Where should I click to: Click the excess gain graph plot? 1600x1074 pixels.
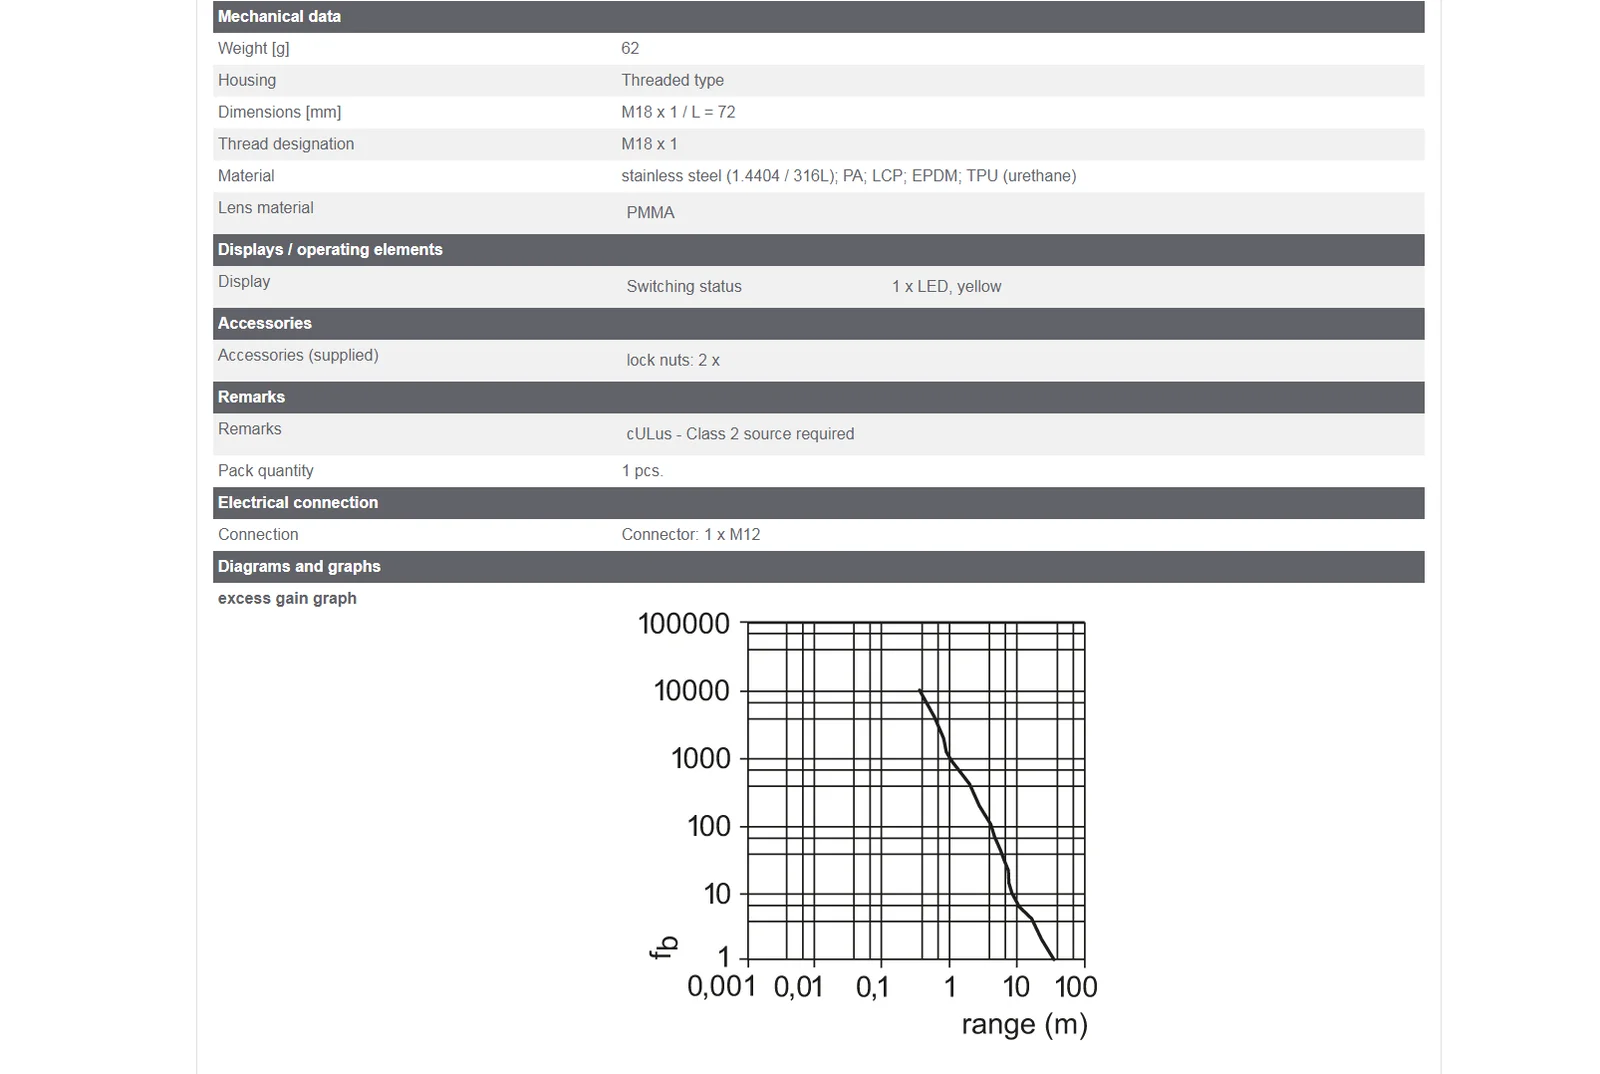(916, 791)
